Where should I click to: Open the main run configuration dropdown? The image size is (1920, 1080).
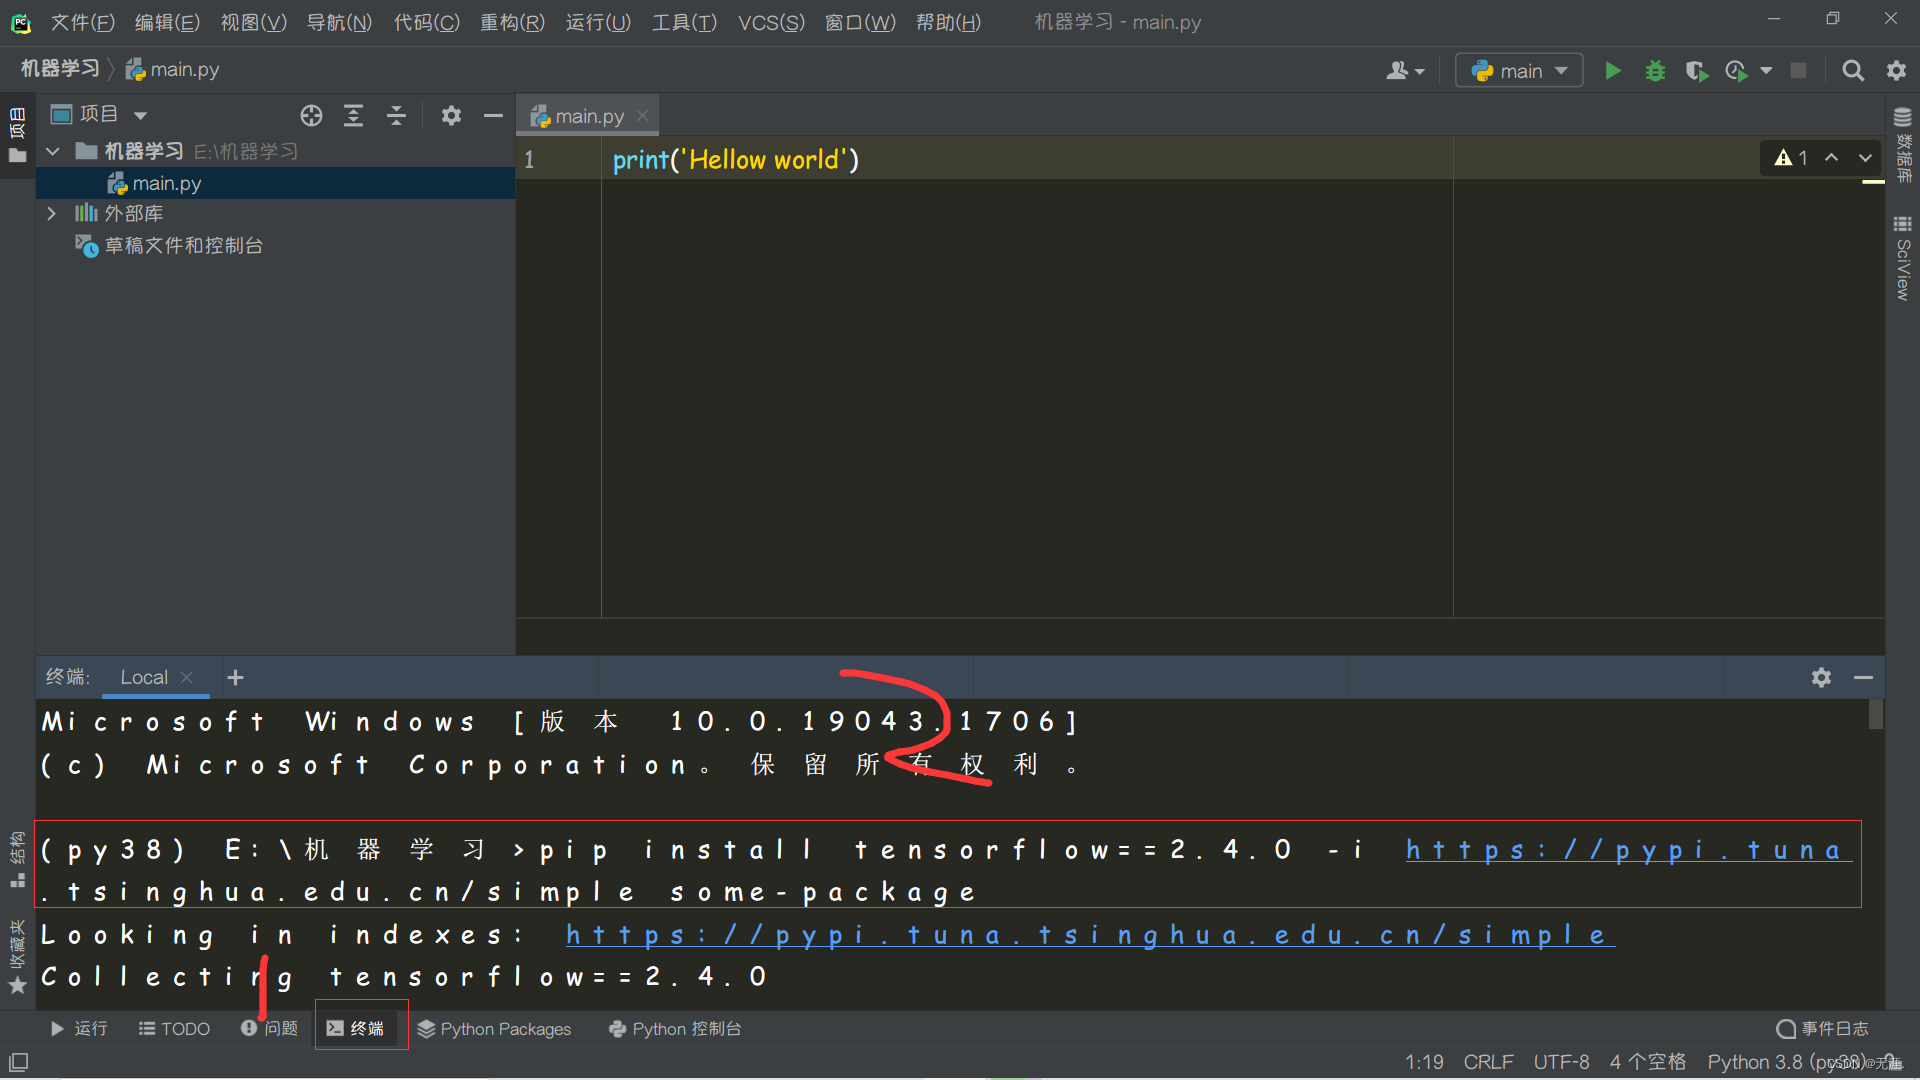[x=1518, y=71]
